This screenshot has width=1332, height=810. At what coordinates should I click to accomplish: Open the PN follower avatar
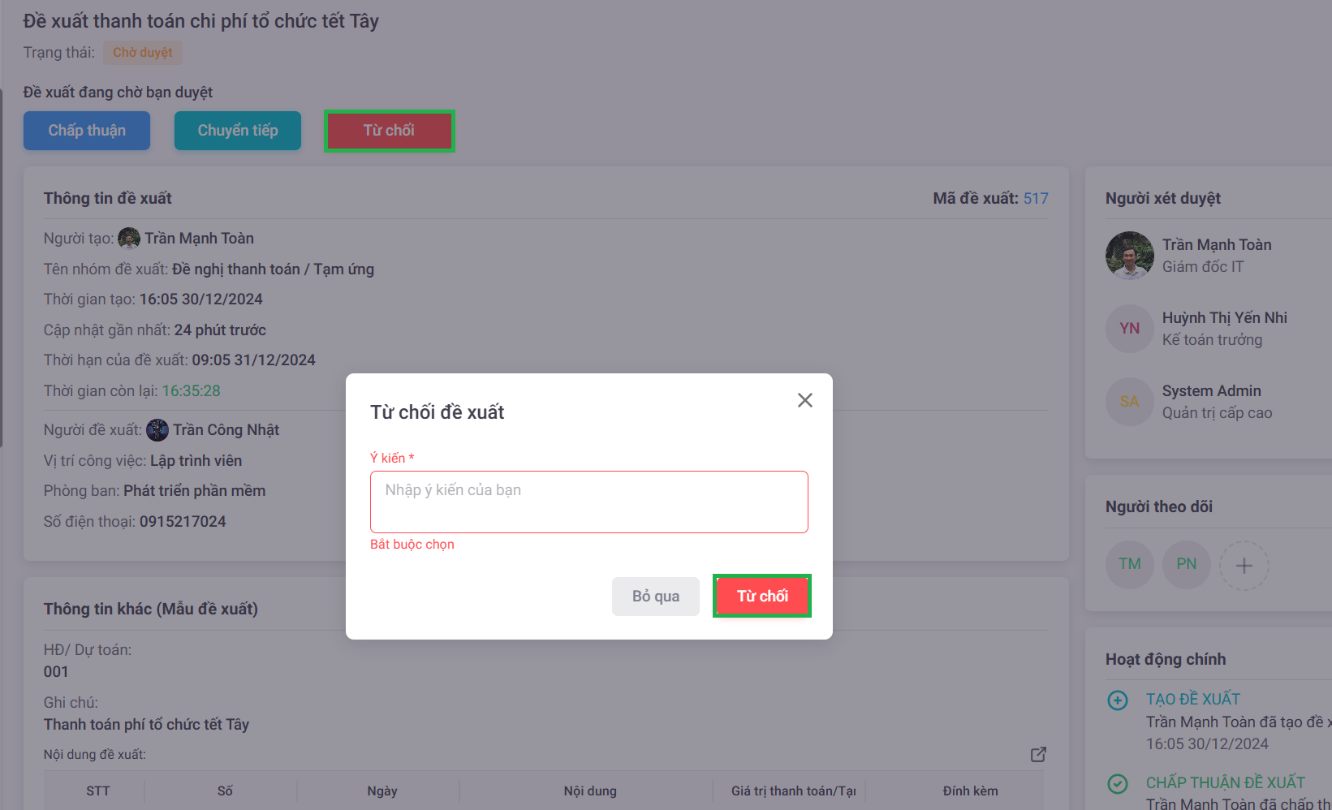1187,564
